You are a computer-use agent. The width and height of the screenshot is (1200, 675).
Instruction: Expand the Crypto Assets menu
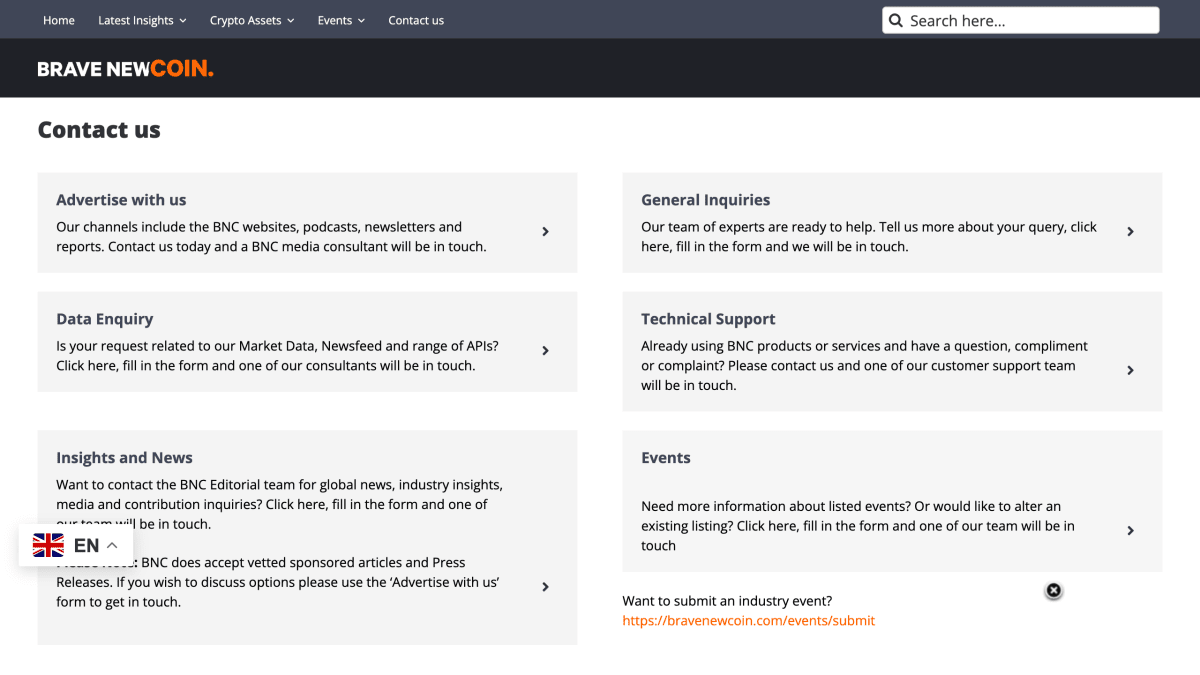252,20
